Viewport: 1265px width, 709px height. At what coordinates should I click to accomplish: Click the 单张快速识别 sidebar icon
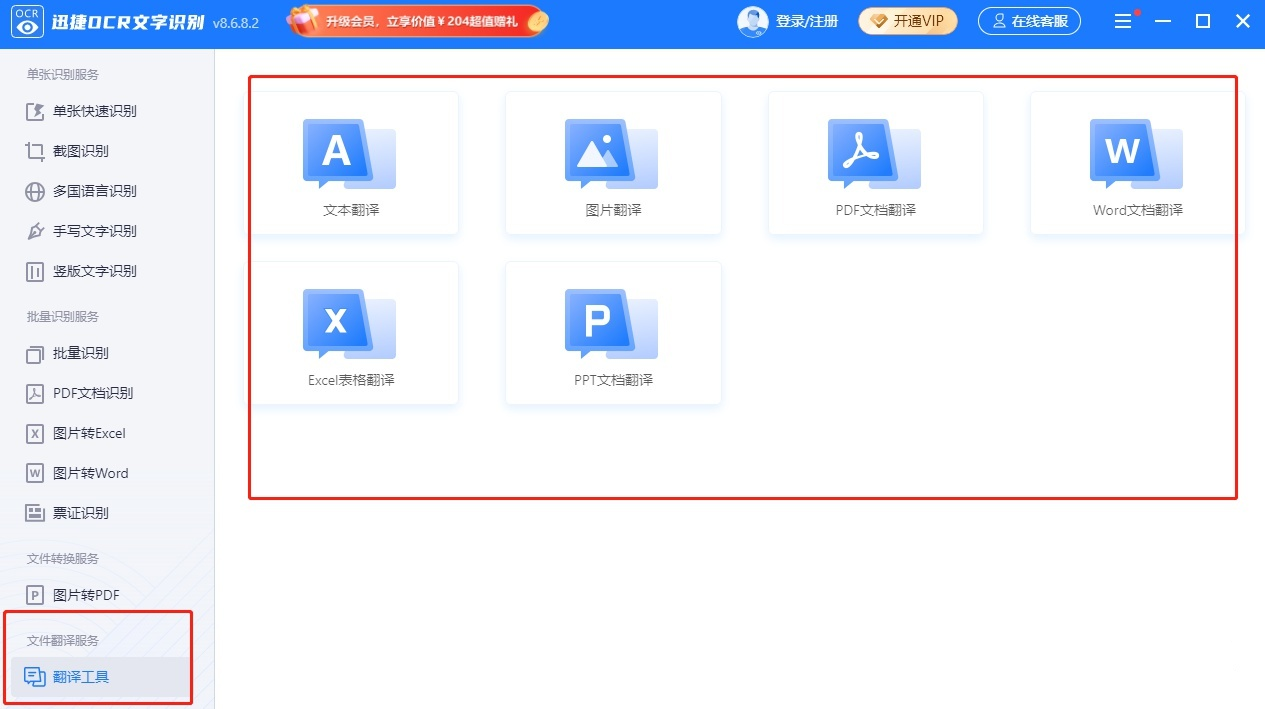coord(35,111)
